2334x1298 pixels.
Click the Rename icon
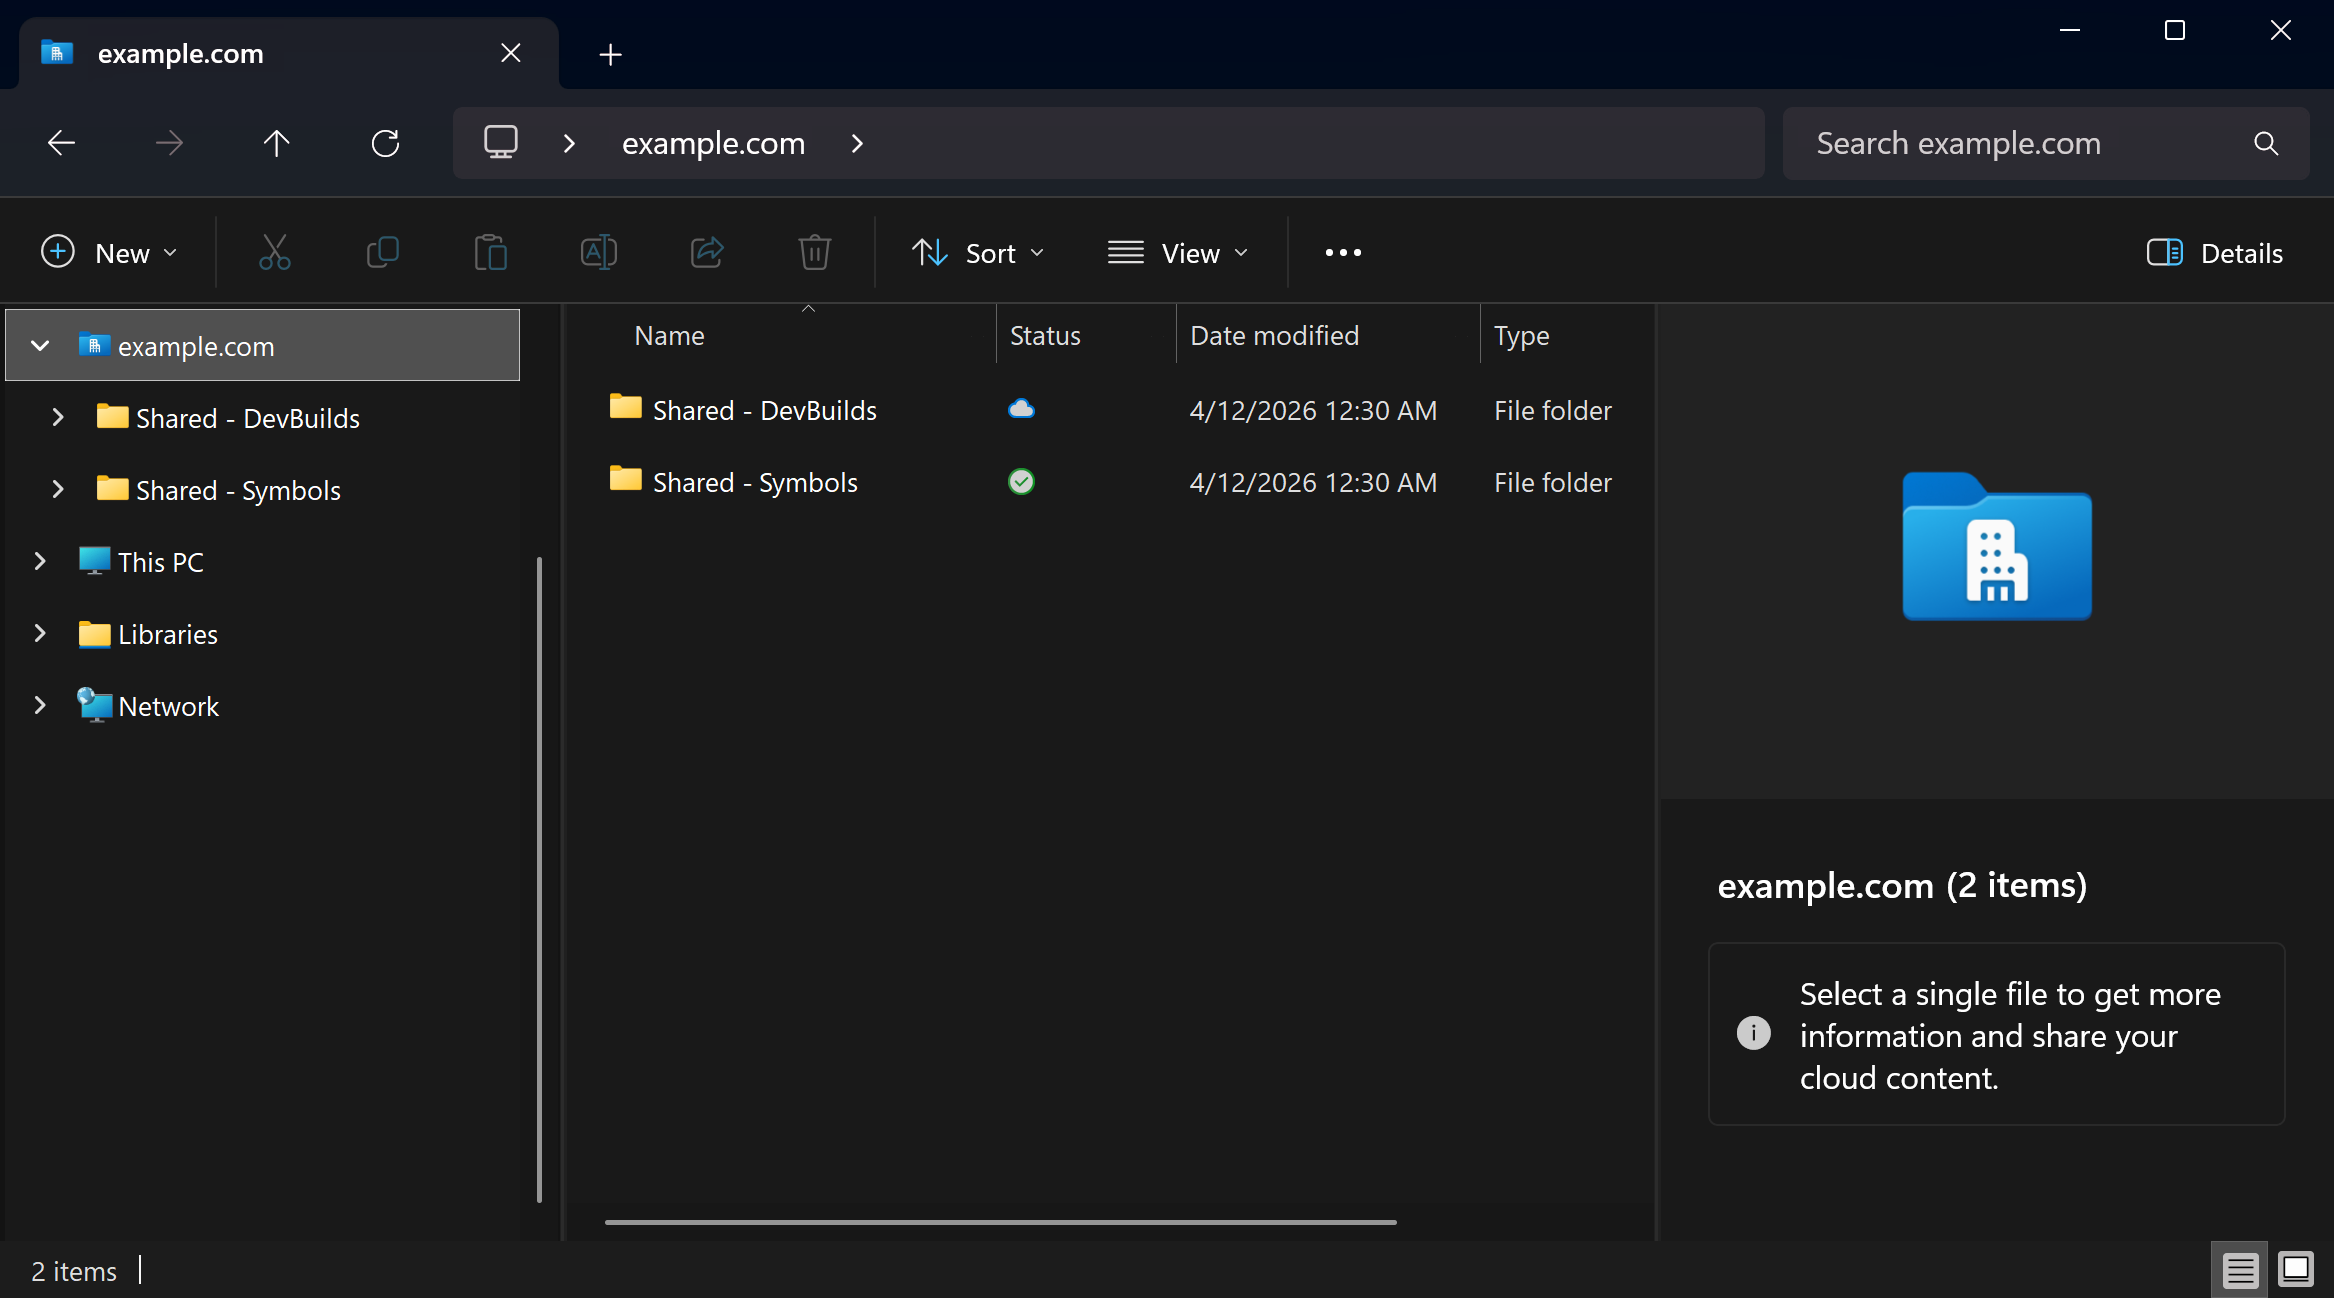click(598, 252)
